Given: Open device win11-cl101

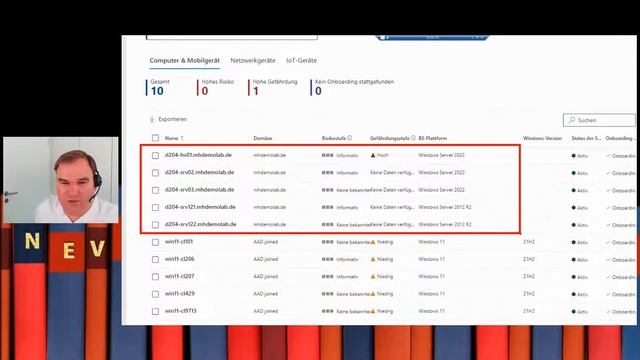Looking at the screenshot, I should point(179,242).
